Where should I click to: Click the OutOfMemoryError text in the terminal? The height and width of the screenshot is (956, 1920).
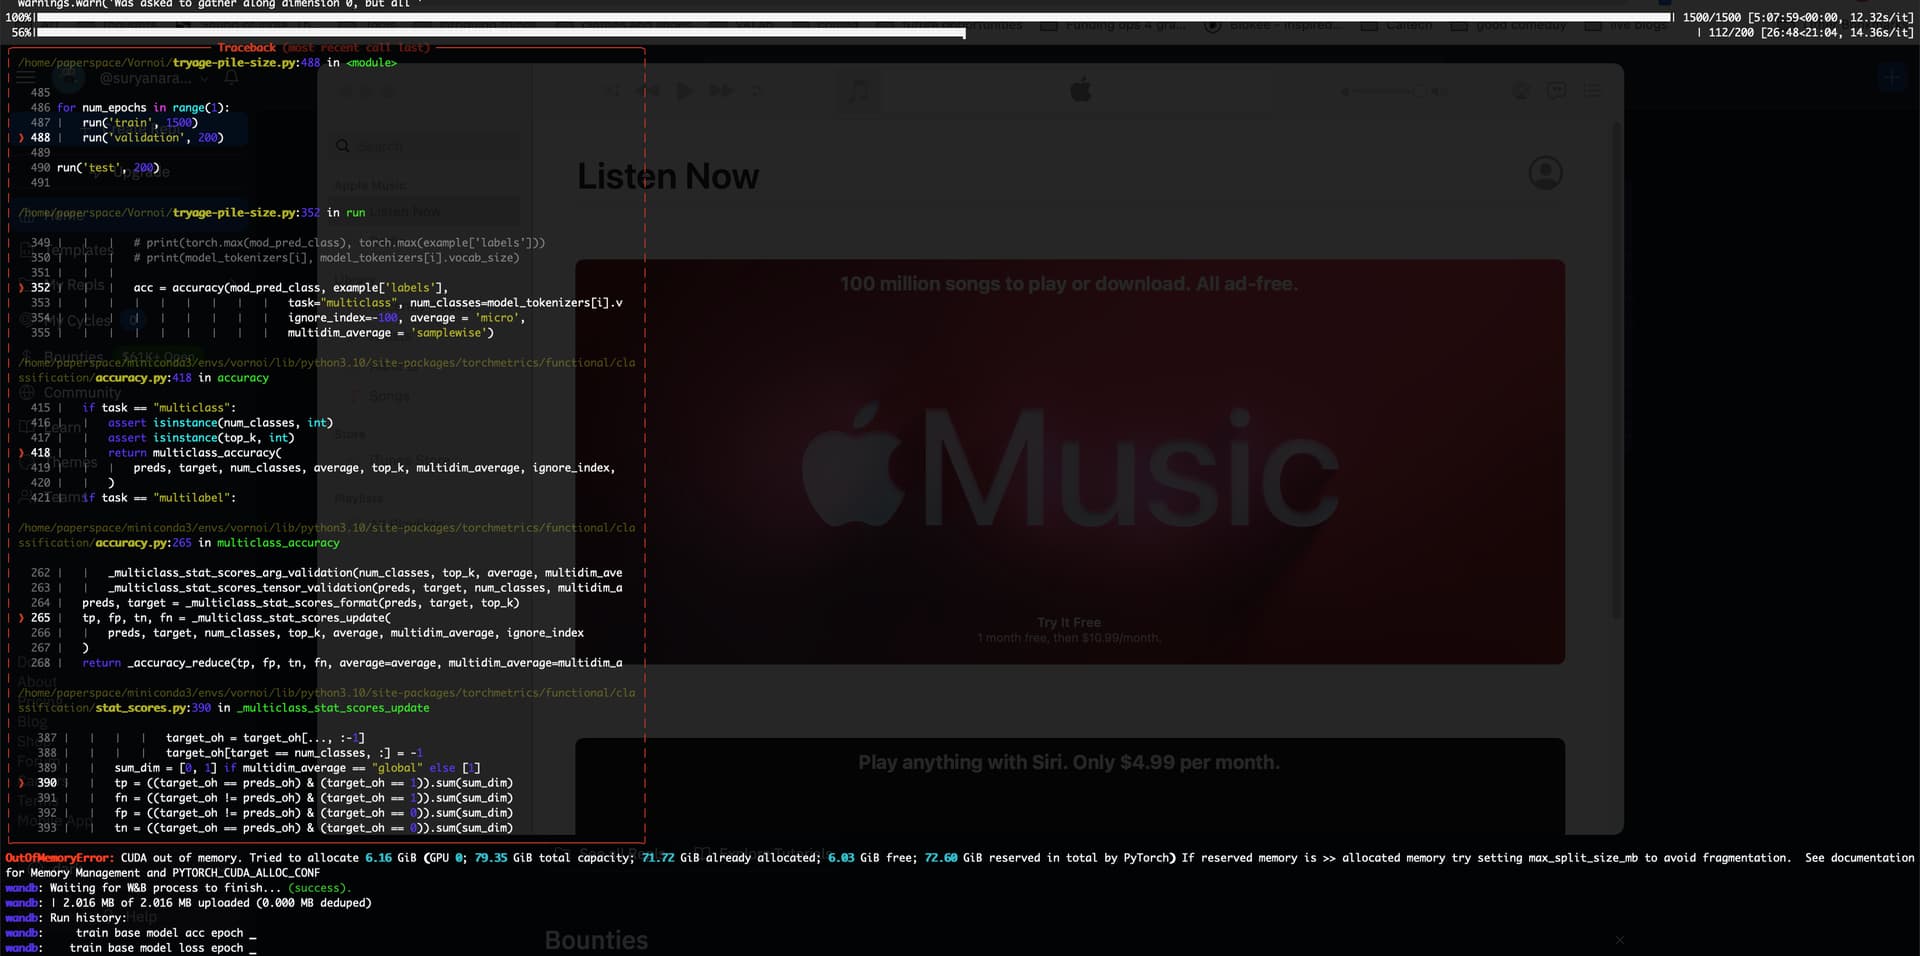point(60,858)
